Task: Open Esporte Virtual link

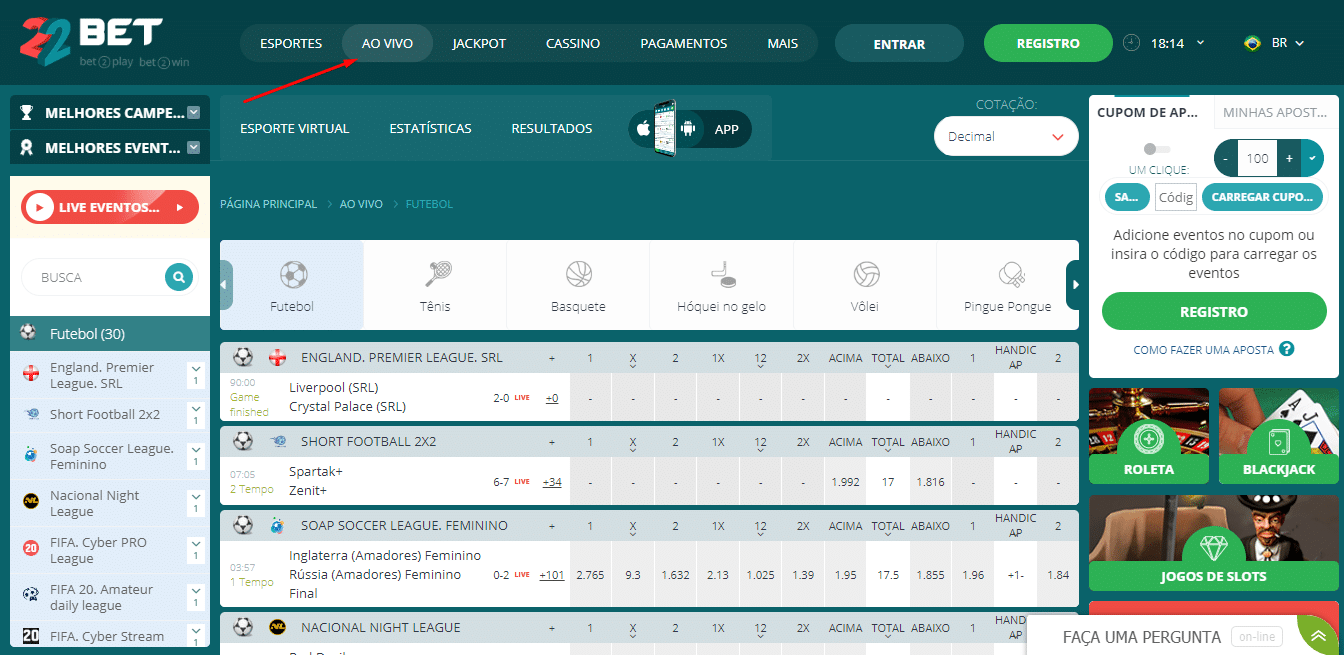Action: (295, 129)
